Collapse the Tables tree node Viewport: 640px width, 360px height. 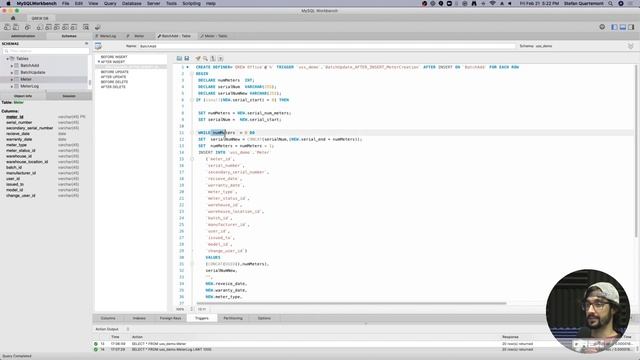tap(7, 59)
